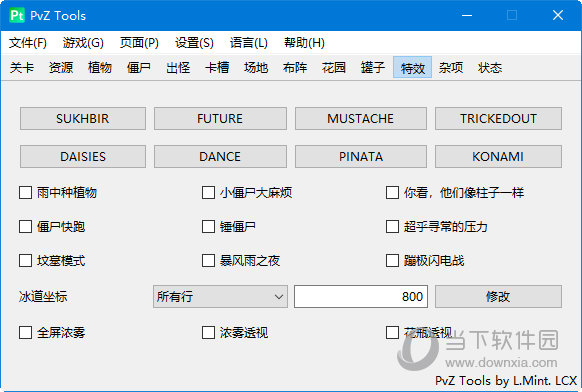Switch to the 僵尸 tab
This screenshot has width=582, height=392.
click(x=139, y=68)
